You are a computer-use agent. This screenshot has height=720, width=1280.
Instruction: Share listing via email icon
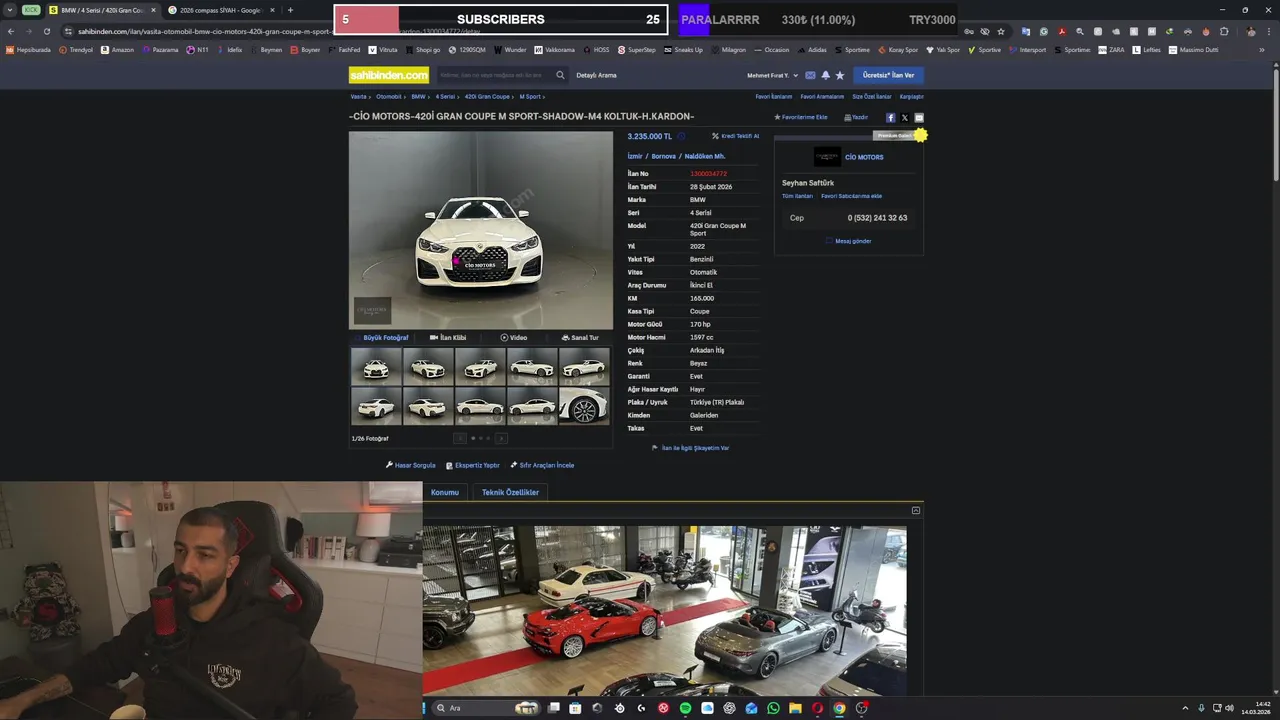[919, 118]
